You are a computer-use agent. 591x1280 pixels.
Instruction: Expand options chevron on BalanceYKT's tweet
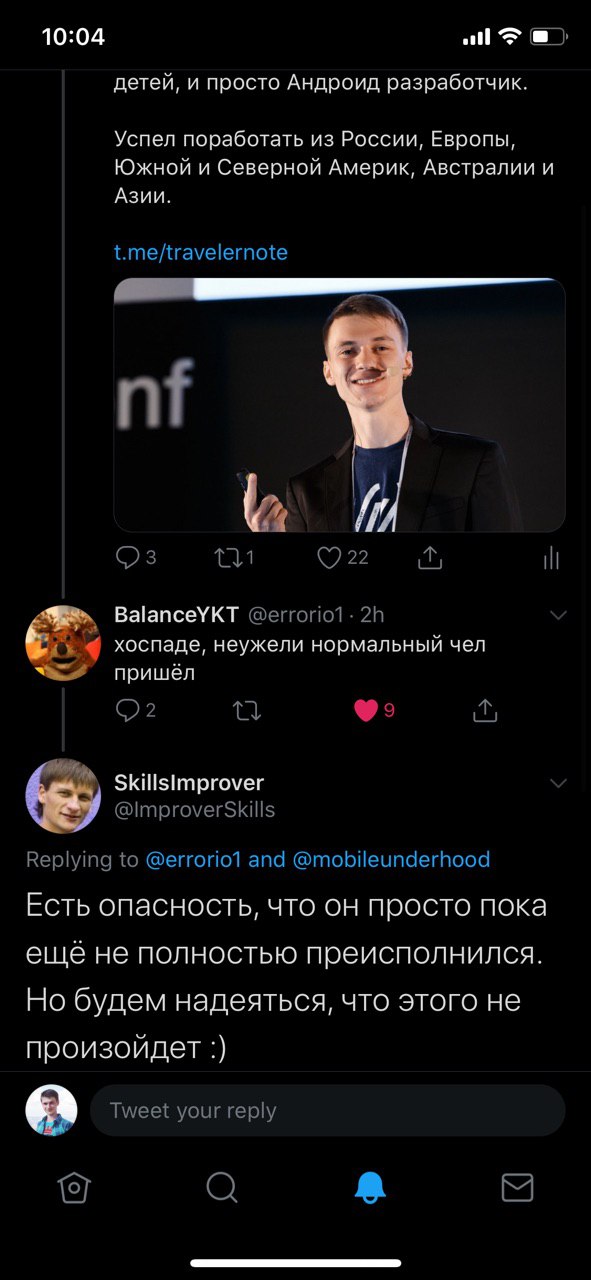(558, 614)
